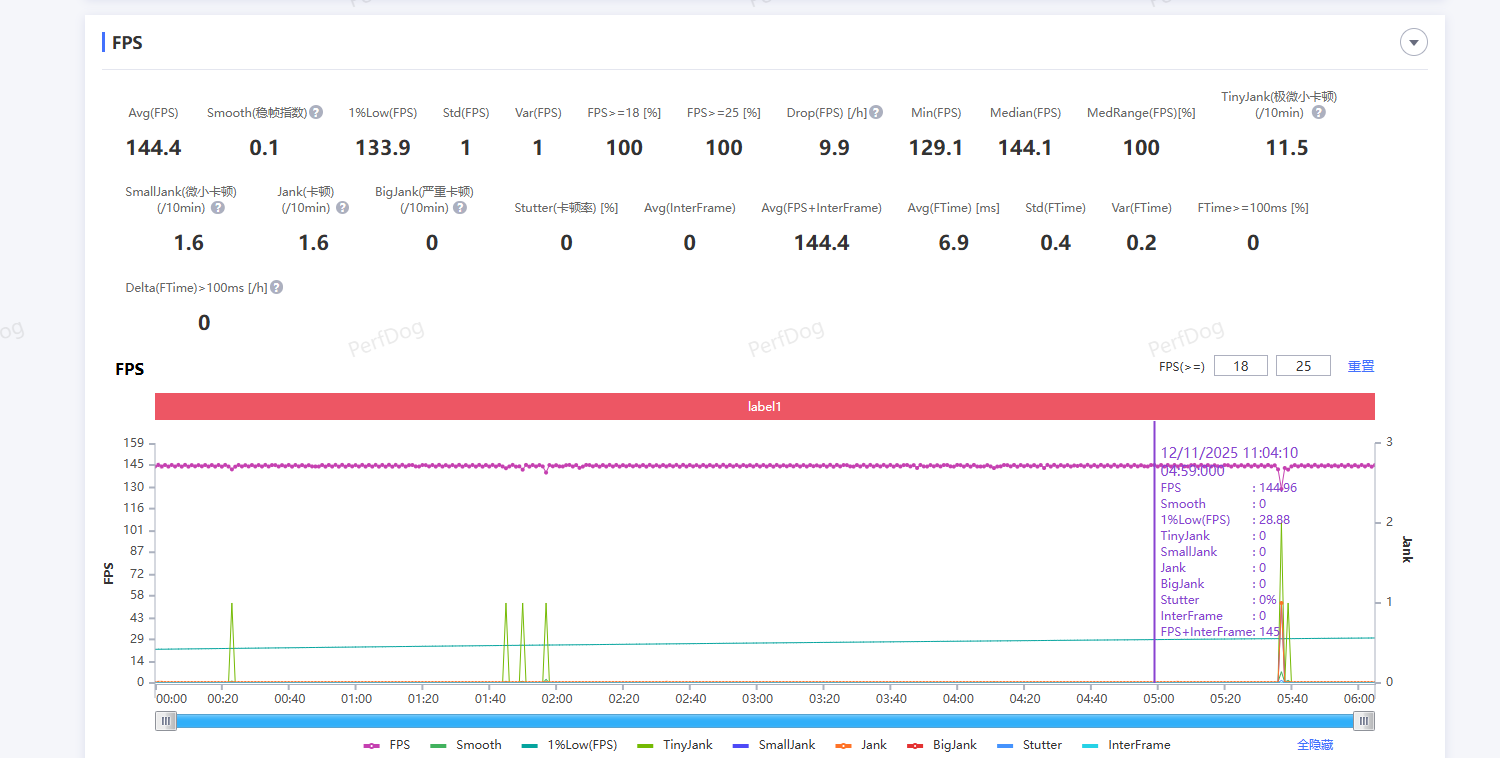Open the help icon beside BigJank (/10min)
The height and width of the screenshot is (758, 1500).
[459, 208]
